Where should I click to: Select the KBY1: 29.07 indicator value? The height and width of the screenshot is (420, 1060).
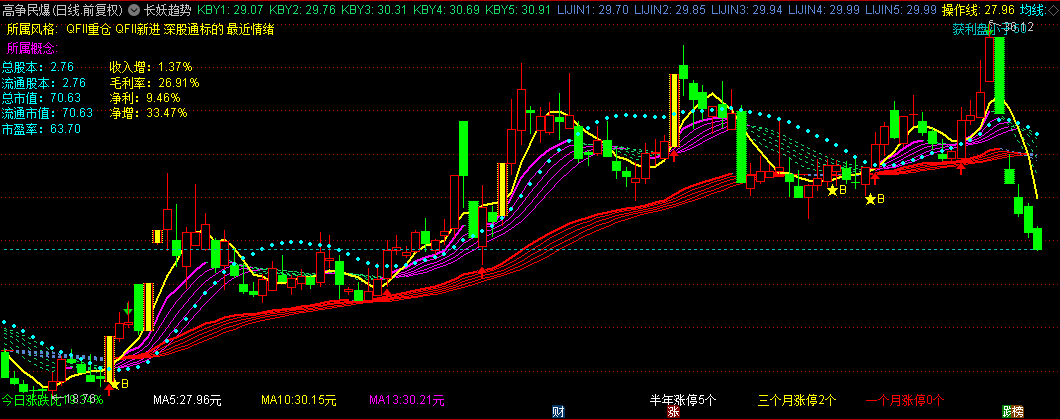click(230, 11)
